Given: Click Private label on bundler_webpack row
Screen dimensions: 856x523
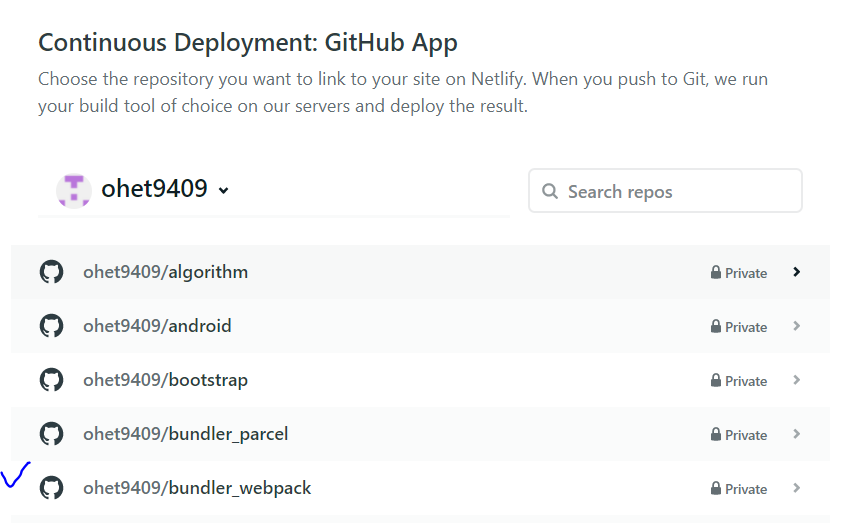Looking at the screenshot, I should pyautogui.click(x=746, y=489).
